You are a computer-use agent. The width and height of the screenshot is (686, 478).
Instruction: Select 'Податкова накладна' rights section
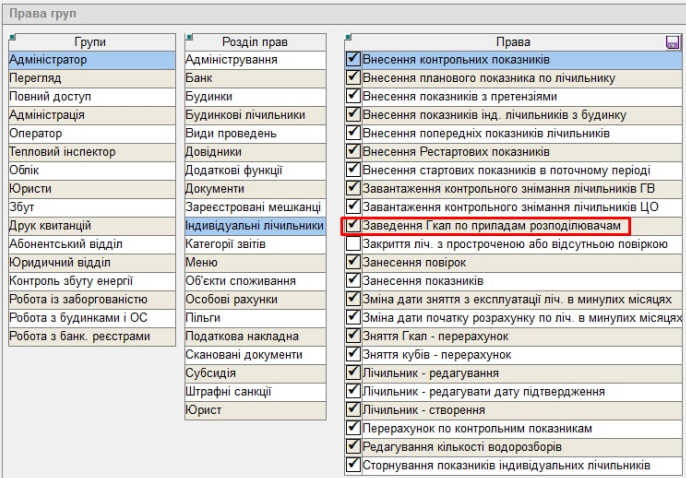255,336
